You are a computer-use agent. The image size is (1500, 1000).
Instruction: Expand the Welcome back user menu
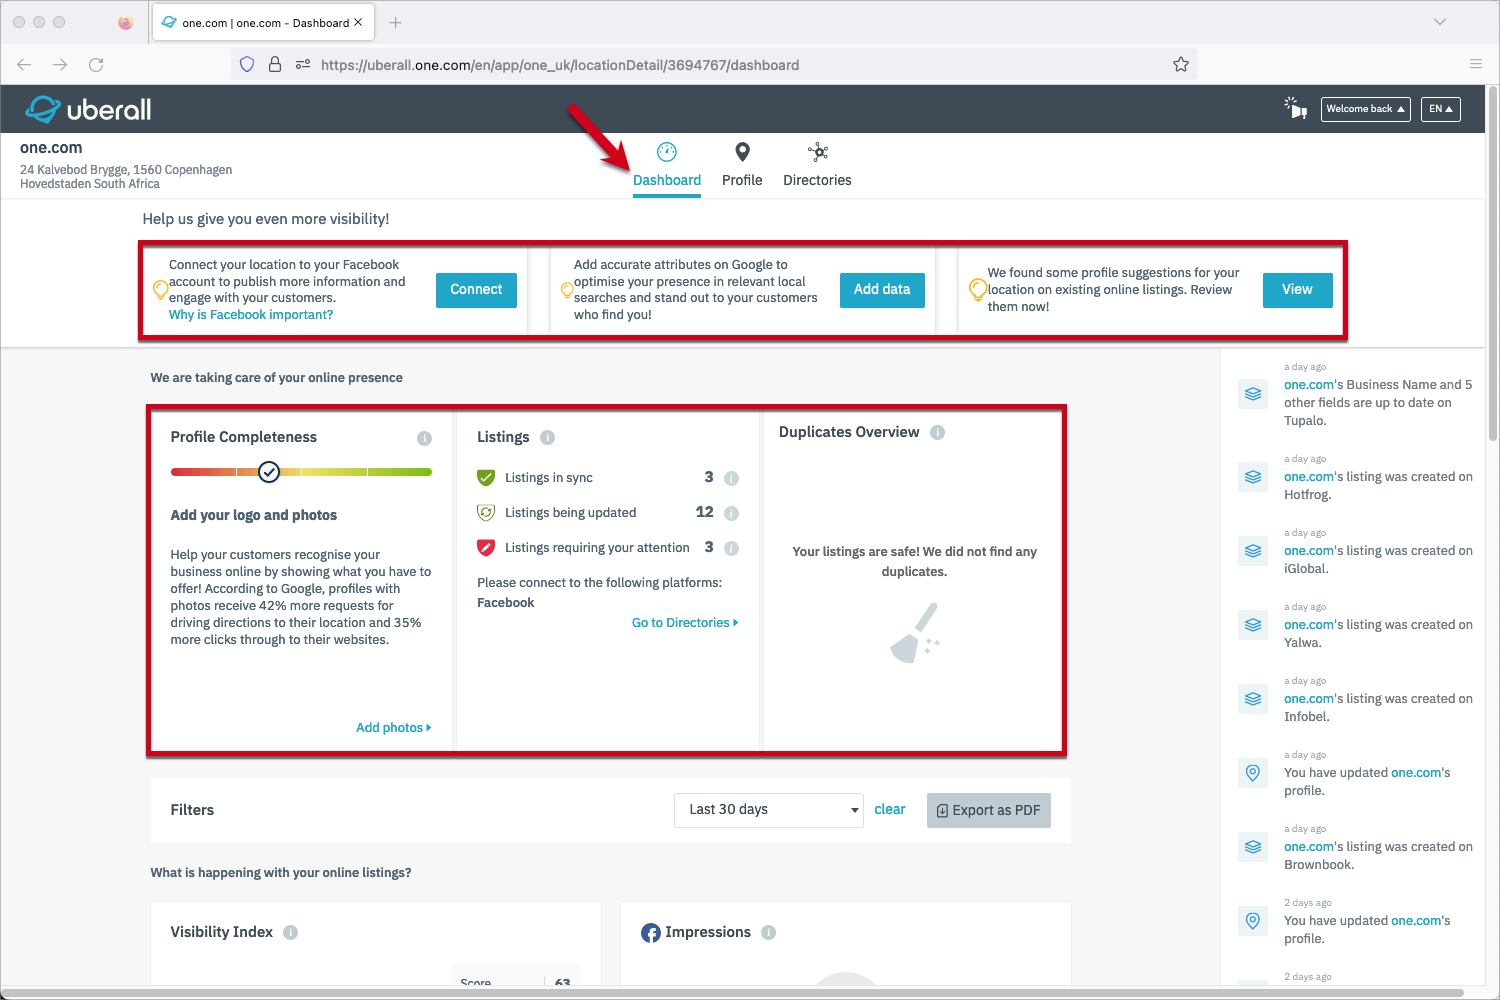pos(1365,109)
